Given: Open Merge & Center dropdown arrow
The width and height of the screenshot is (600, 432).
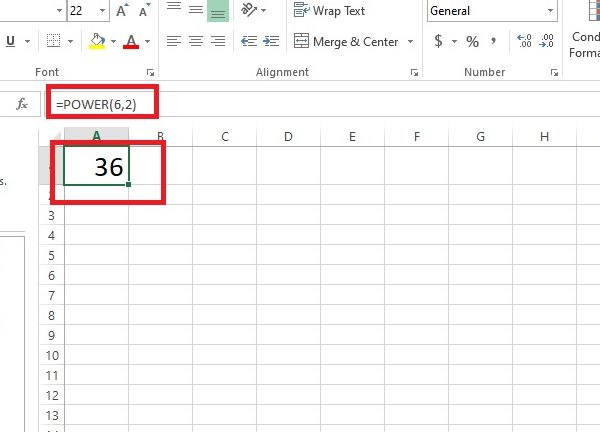Looking at the screenshot, I should tap(411, 41).
